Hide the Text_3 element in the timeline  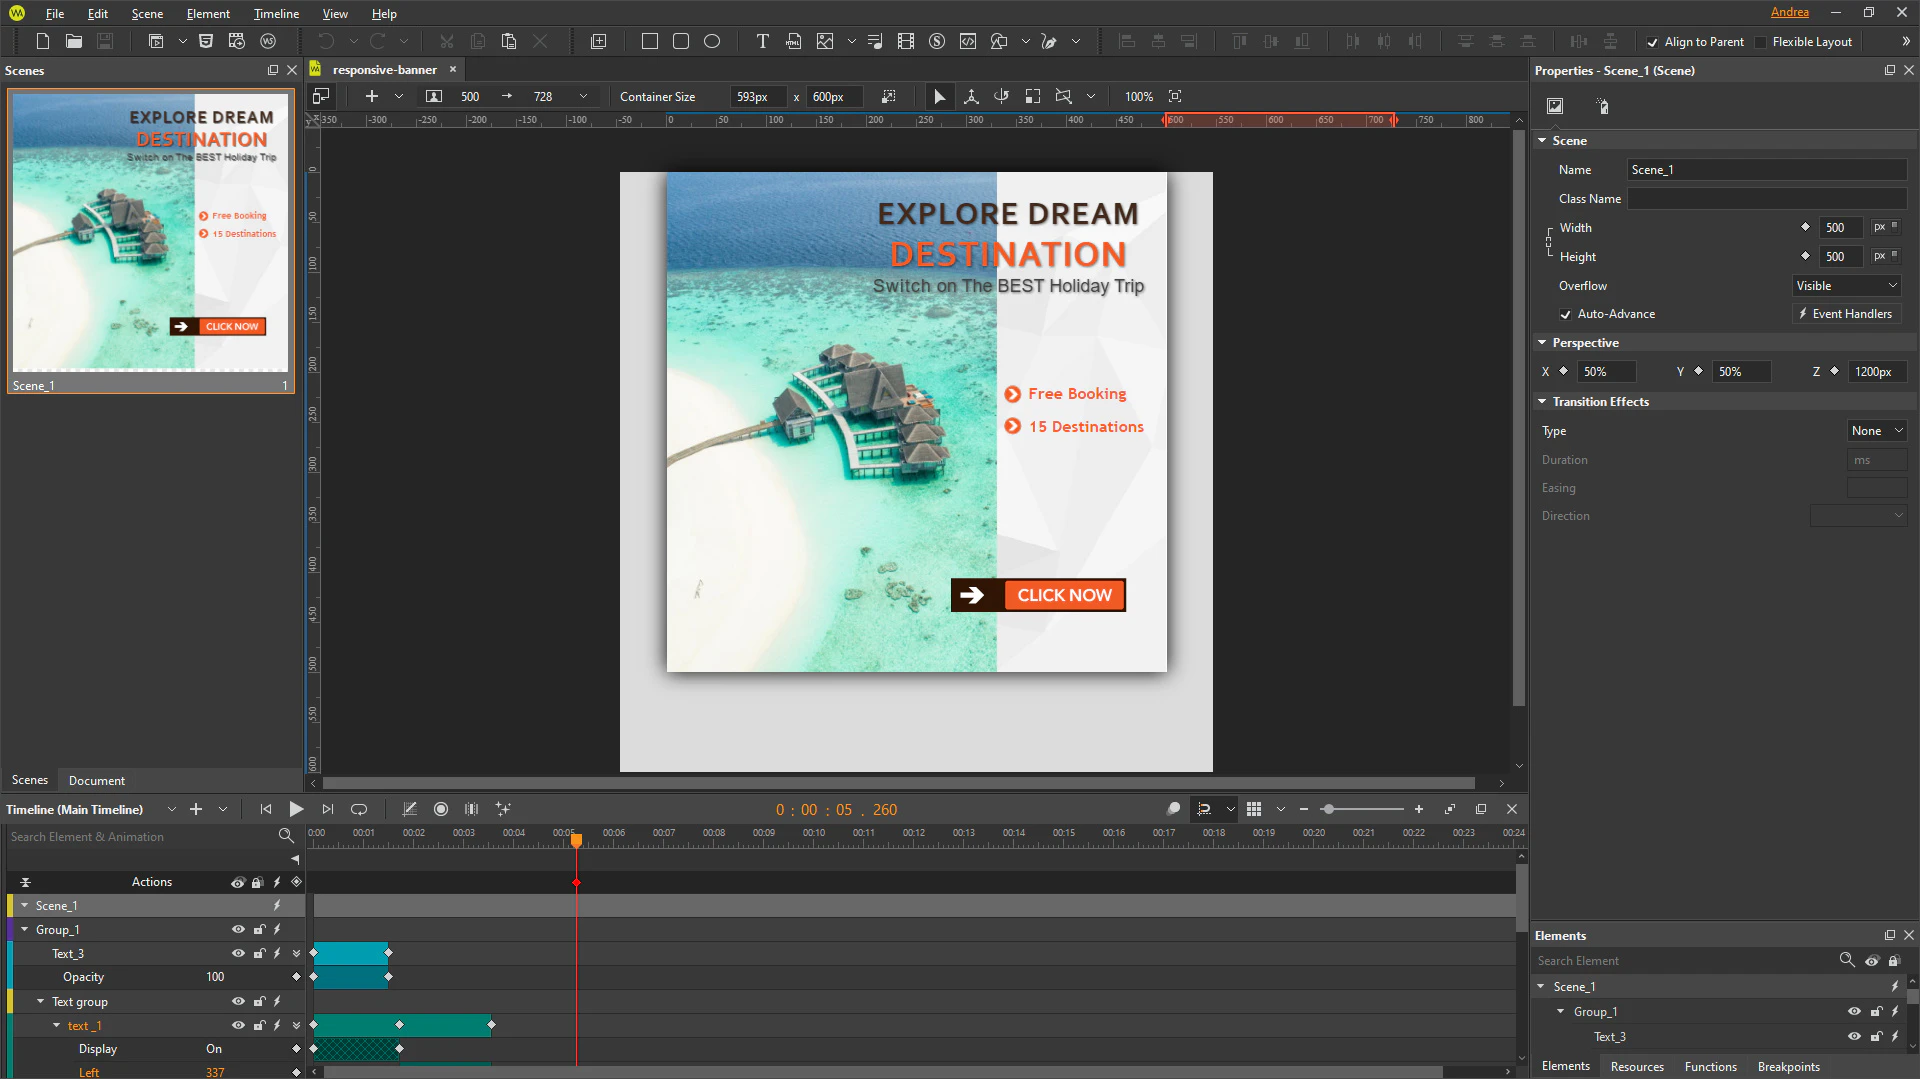238,953
